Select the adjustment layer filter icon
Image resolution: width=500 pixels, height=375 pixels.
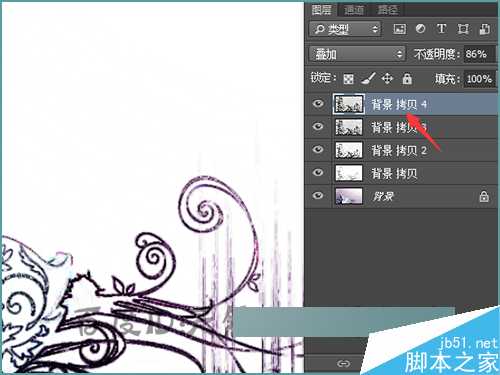pos(421,29)
